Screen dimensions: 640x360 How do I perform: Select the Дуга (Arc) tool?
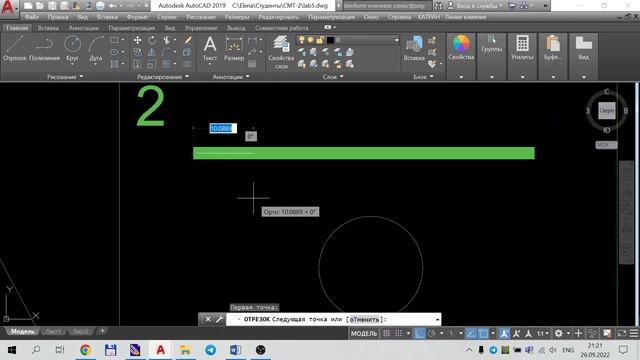[x=96, y=49]
